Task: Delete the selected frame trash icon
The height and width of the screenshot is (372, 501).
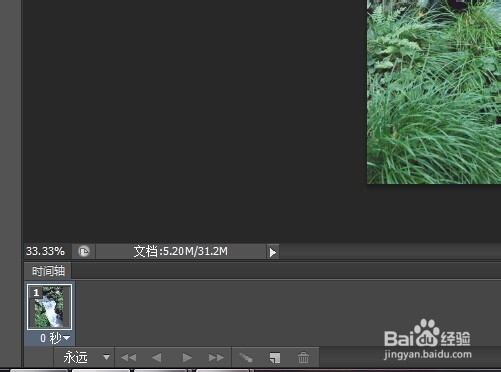Action: point(303,358)
